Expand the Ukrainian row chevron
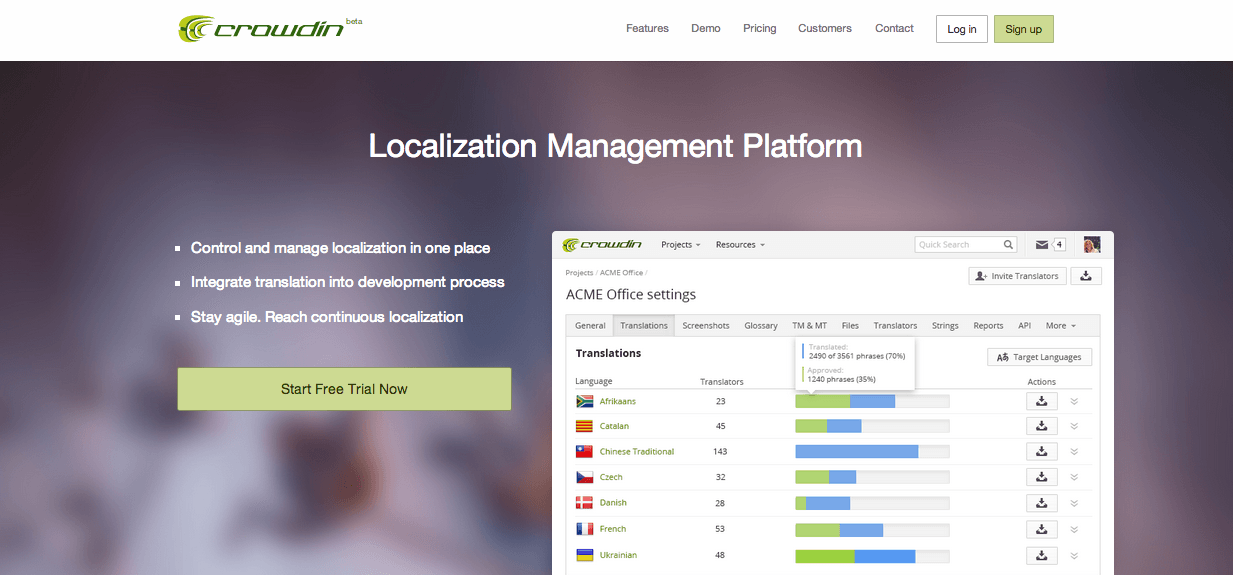 pos(1074,555)
